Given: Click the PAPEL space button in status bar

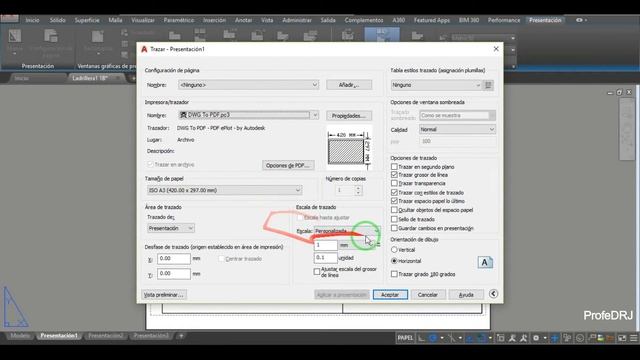Looking at the screenshot, I should 405,338.
